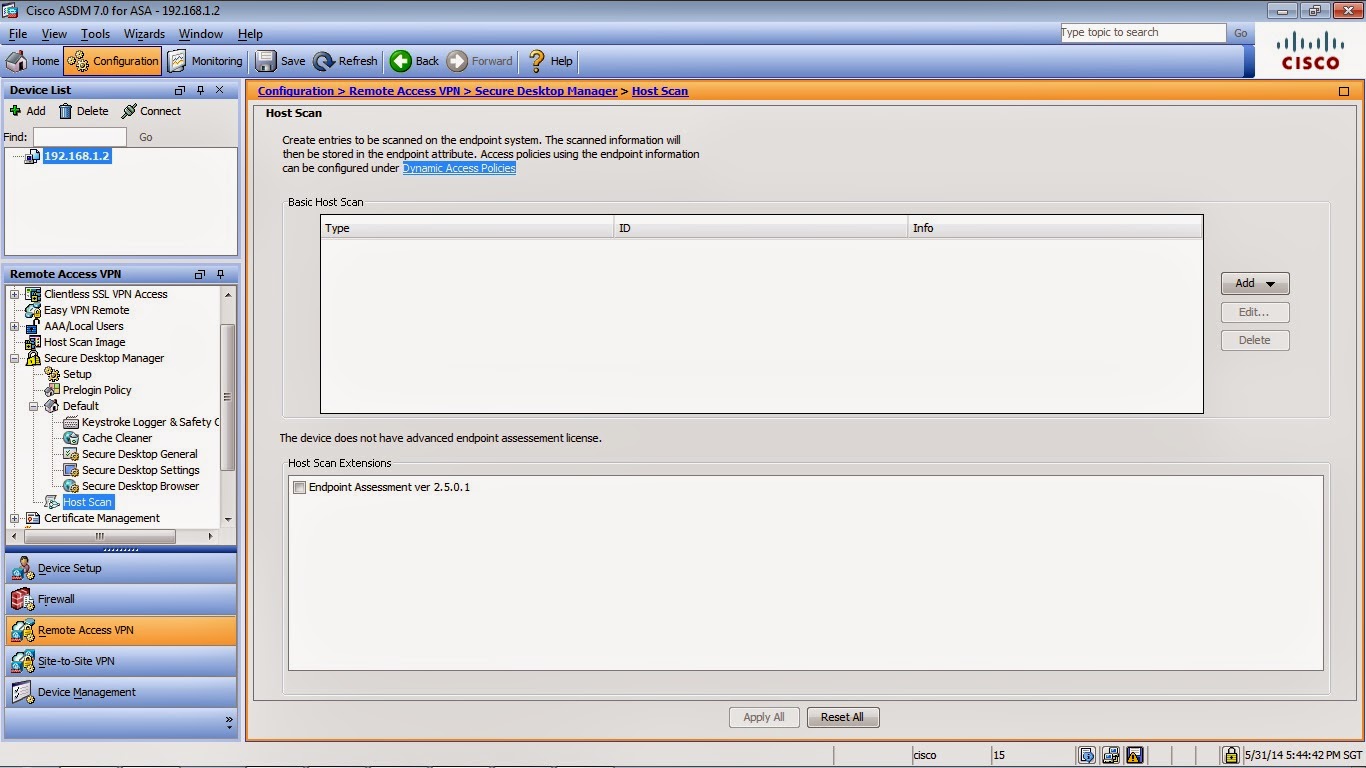
Task: Click the device info status bar icon
Action: pos(1086,755)
